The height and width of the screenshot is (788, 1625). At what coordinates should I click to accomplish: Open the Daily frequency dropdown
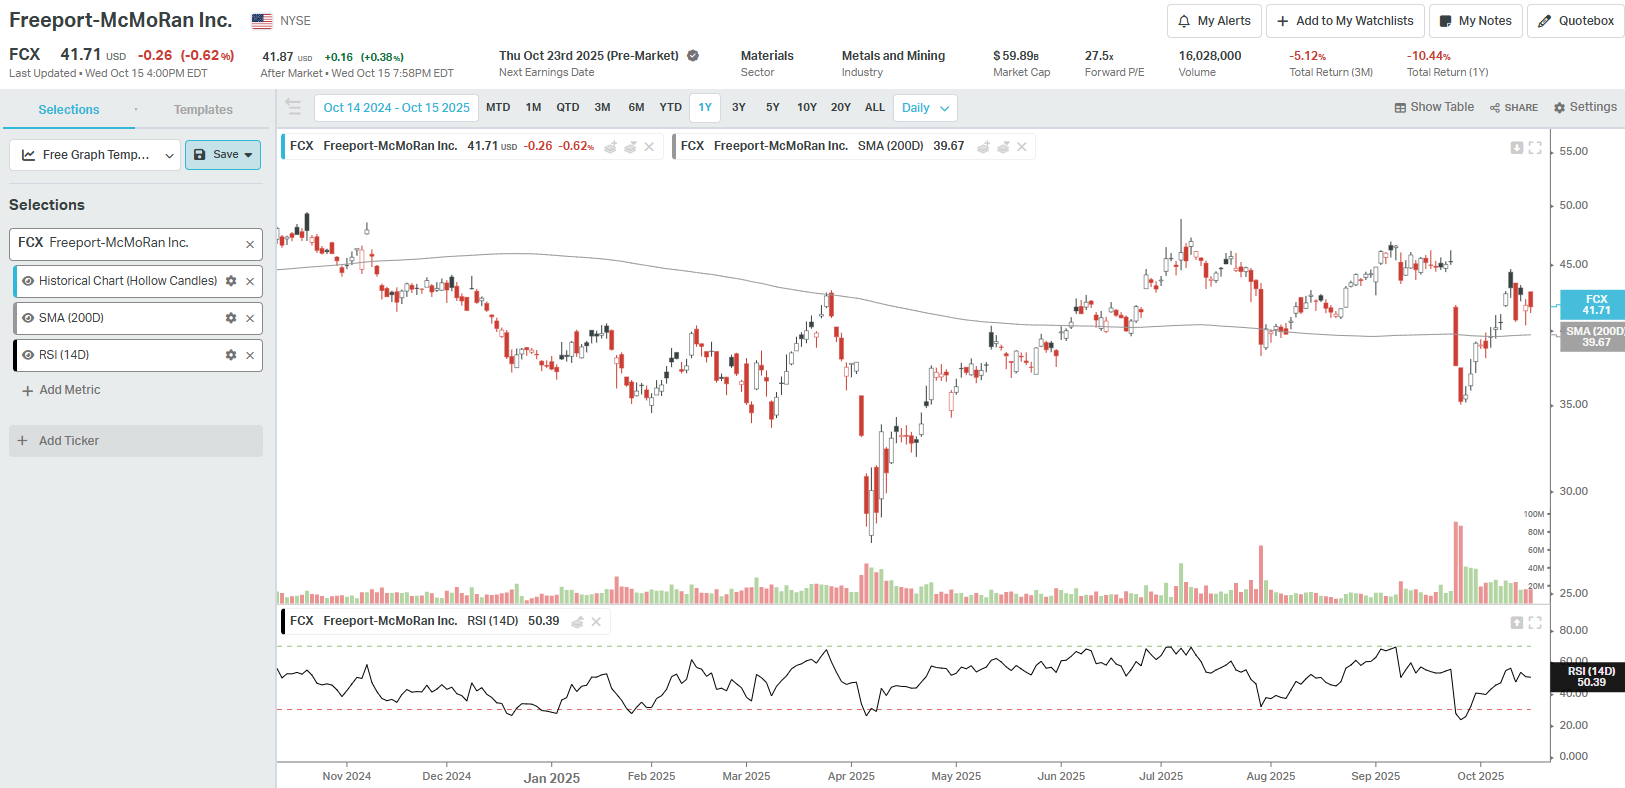tap(925, 108)
